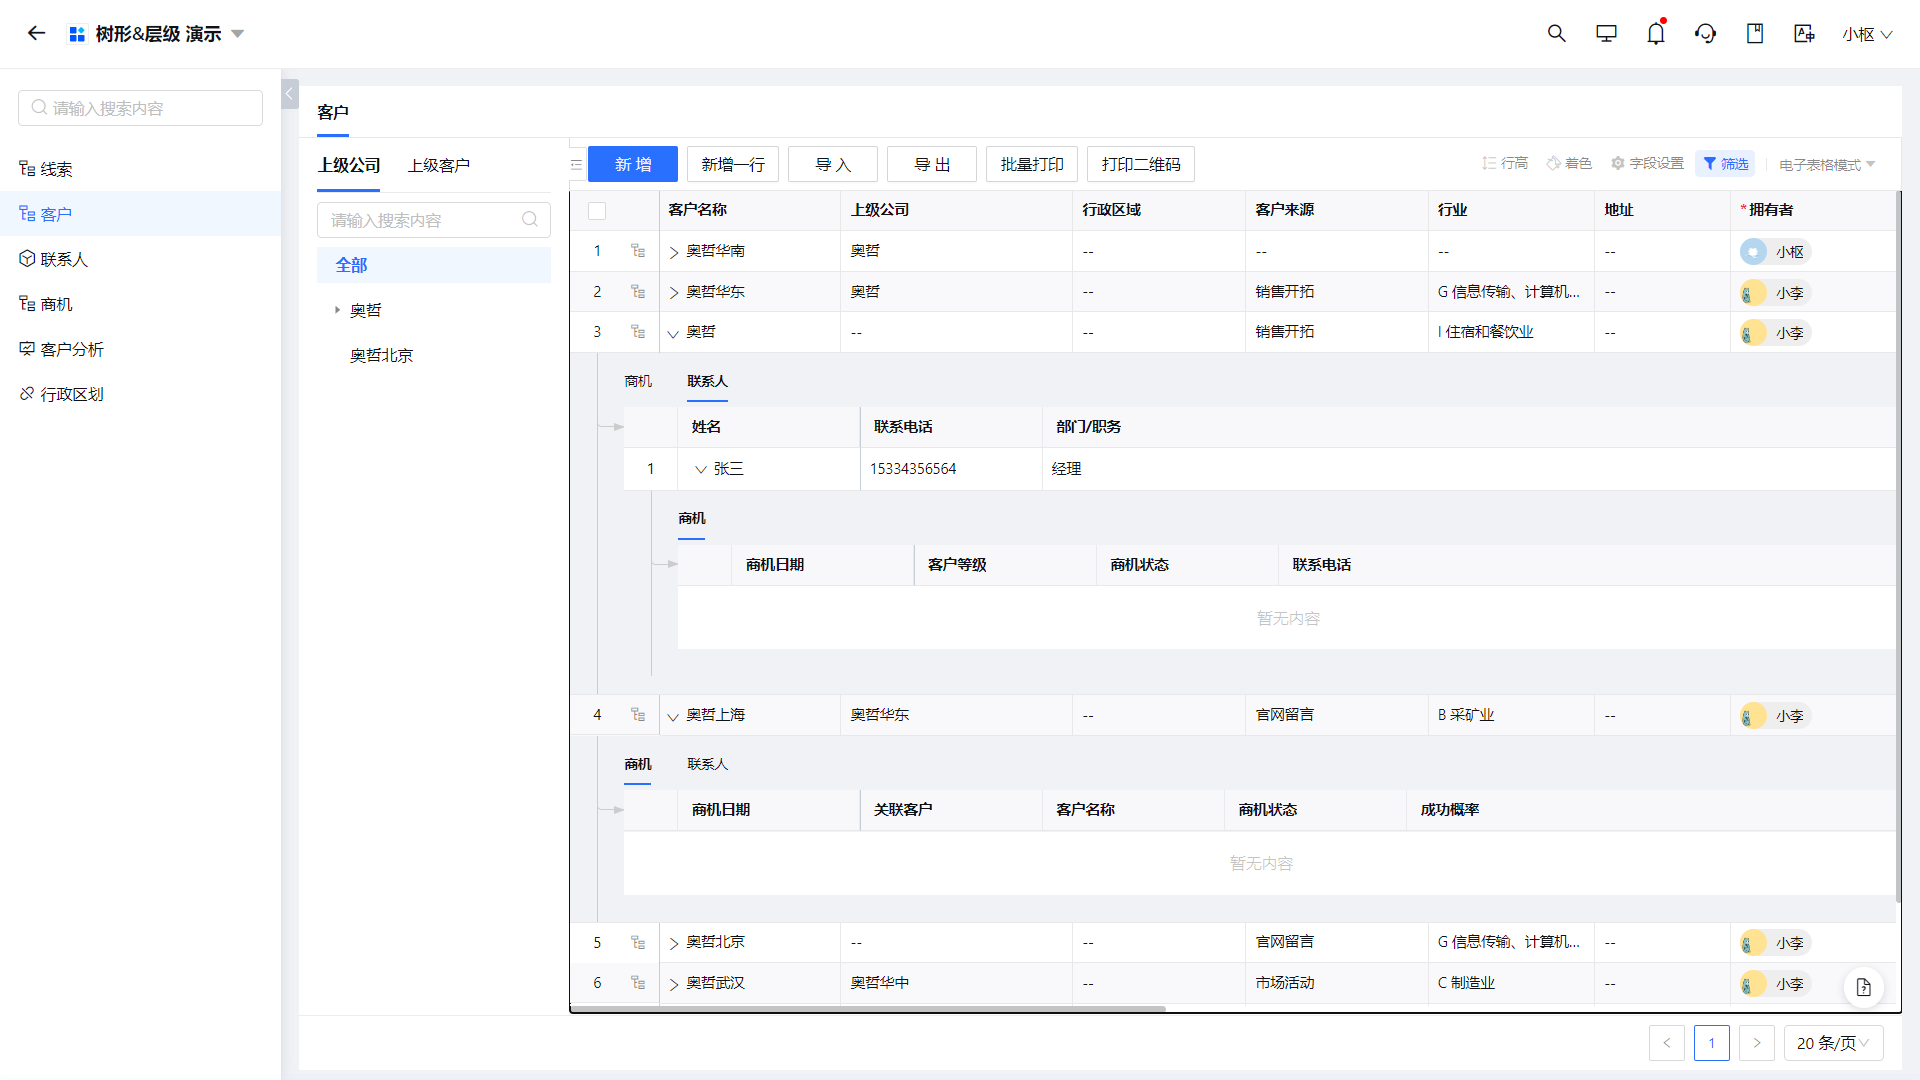Open the notifications bell
The image size is (1920, 1080).
click(1656, 33)
